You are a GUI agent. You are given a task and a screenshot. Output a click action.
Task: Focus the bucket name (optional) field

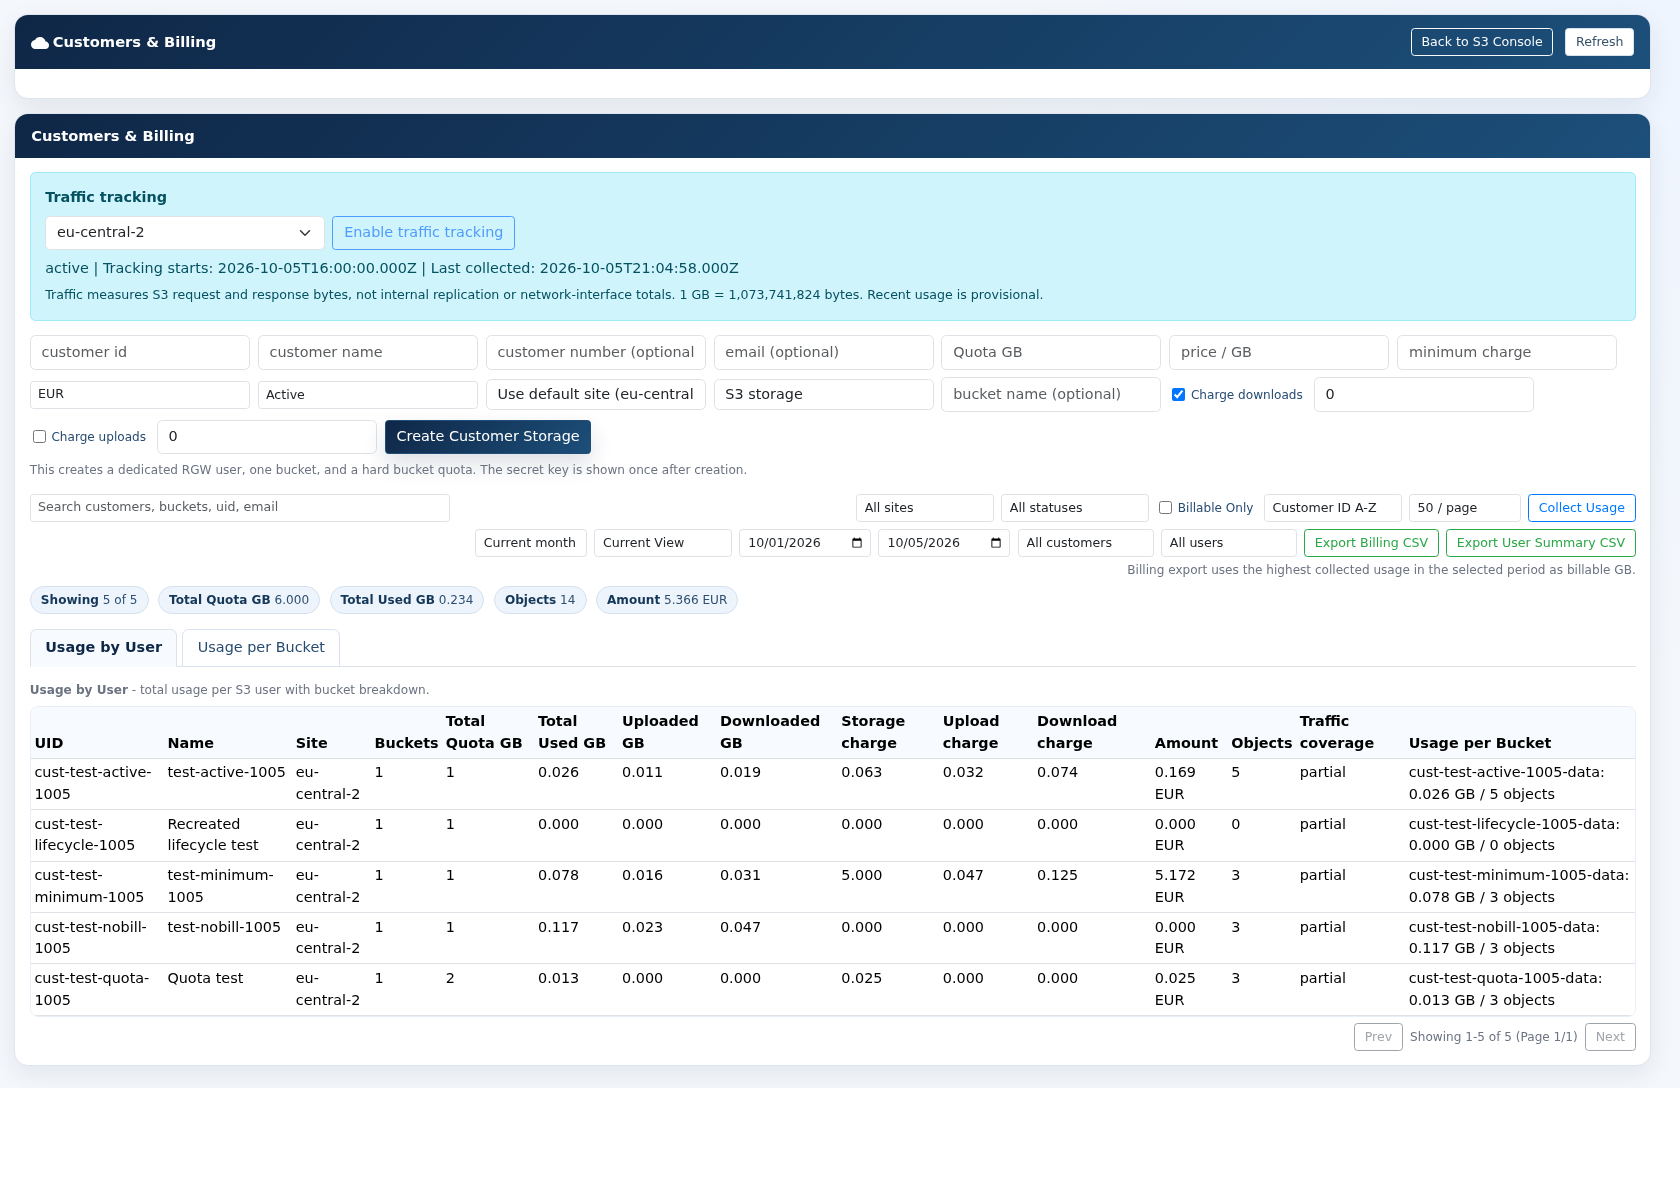pyautogui.click(x=1051, y=395)
